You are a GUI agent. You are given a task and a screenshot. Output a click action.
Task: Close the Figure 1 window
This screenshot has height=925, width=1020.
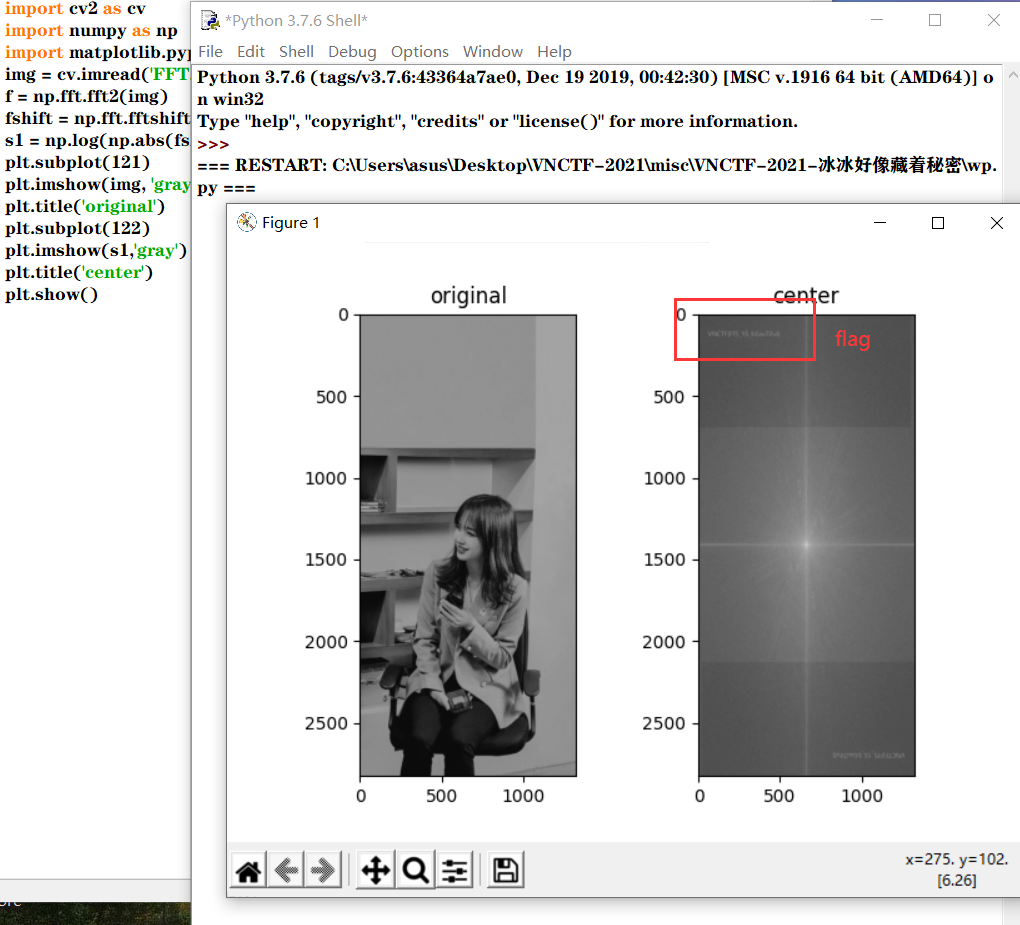[x=996, y=223]
